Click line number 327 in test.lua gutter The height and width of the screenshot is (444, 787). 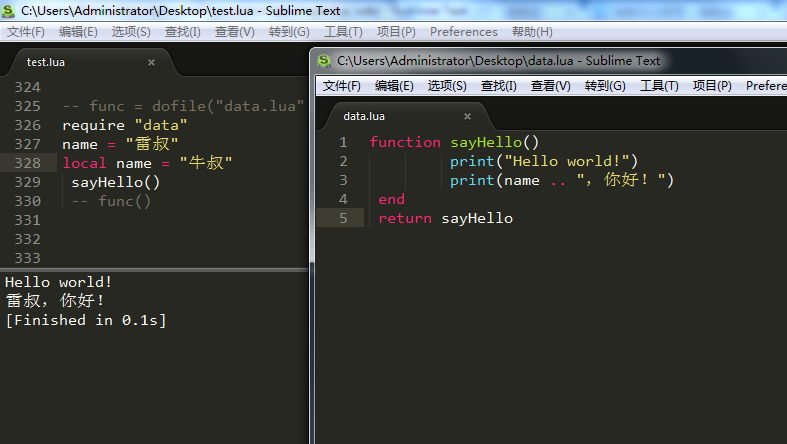pos(28,144)
